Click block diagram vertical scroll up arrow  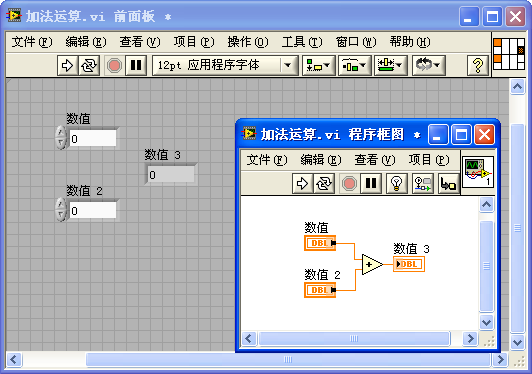tap(486, 204)
